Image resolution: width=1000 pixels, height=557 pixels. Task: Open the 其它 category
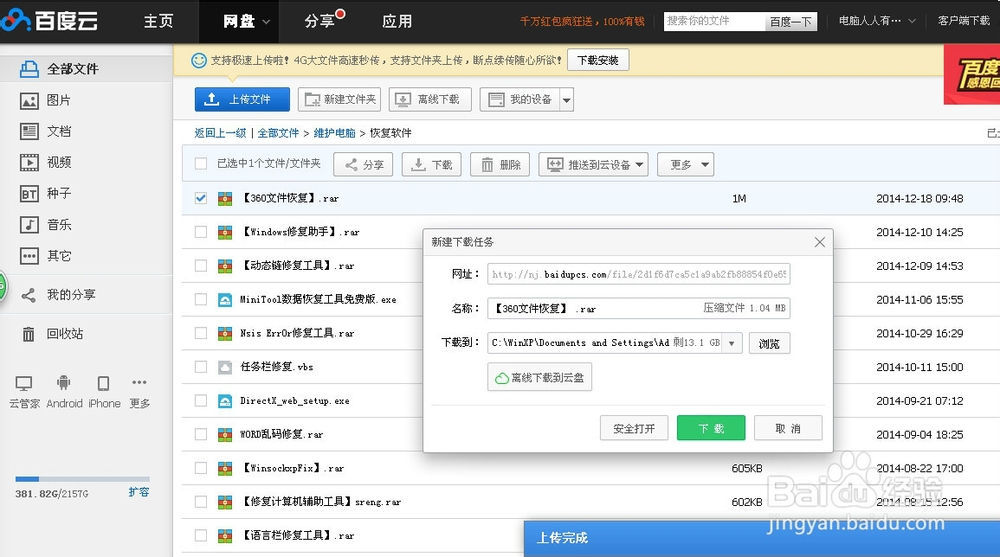click(x=46, y=256)
